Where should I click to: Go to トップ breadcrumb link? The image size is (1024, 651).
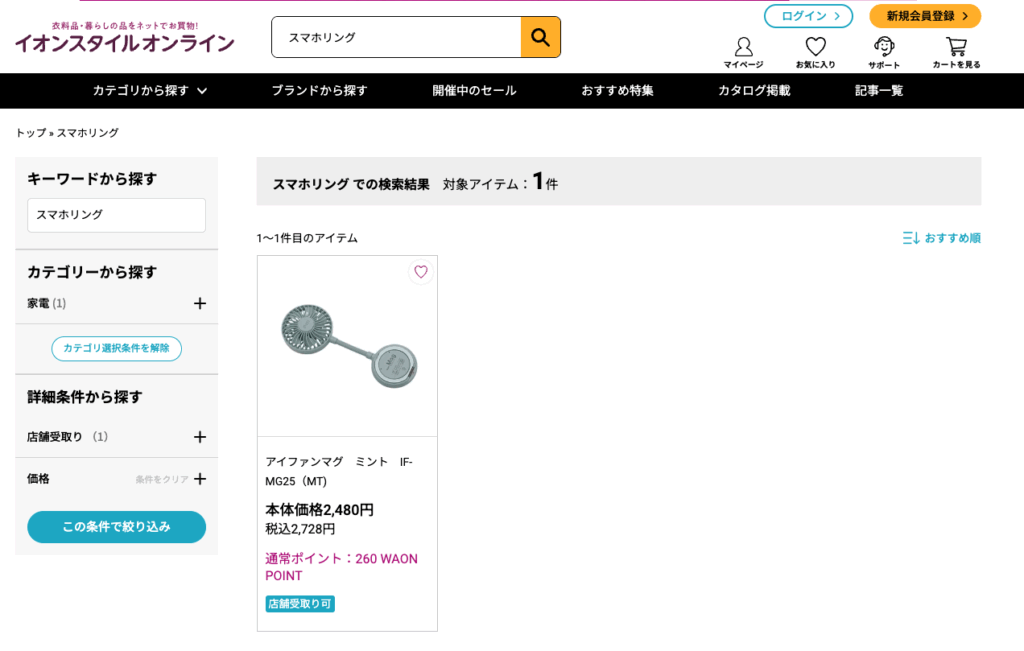(x=31, y=133)
